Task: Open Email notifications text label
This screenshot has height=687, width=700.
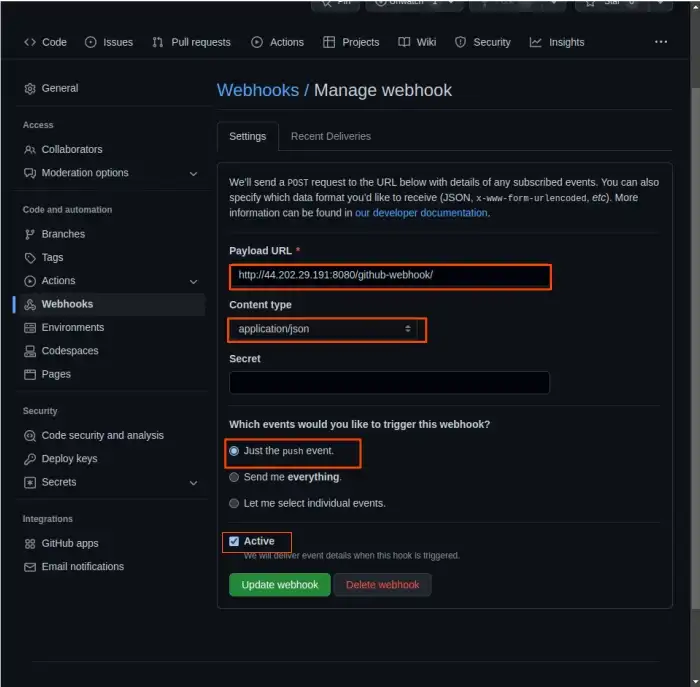Action: coord(83,567)
